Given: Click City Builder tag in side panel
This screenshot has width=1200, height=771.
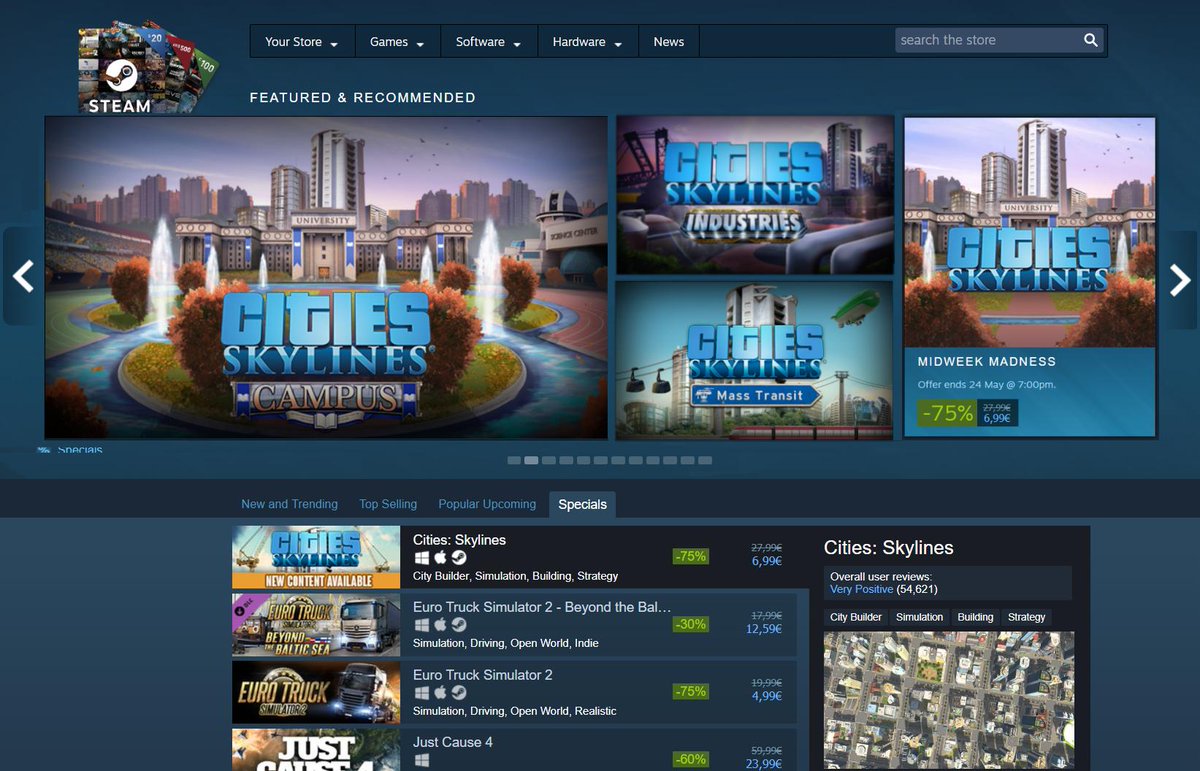Looking at the screenshot, I should [856, 617].
